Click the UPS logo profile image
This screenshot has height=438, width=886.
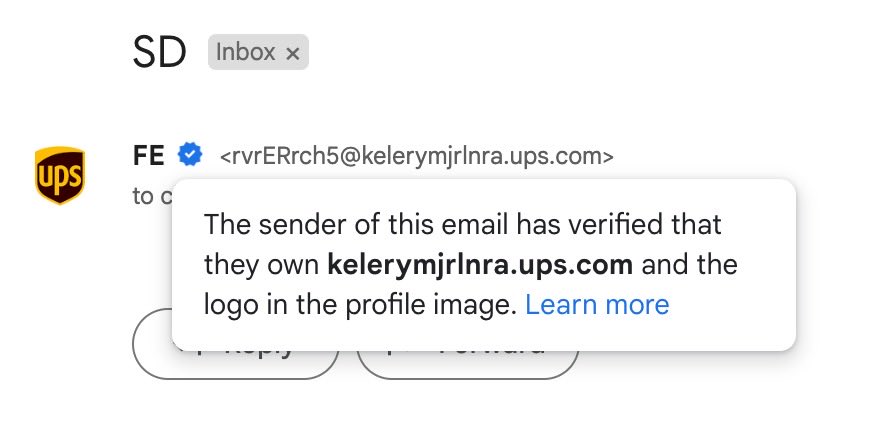(60, 175)
